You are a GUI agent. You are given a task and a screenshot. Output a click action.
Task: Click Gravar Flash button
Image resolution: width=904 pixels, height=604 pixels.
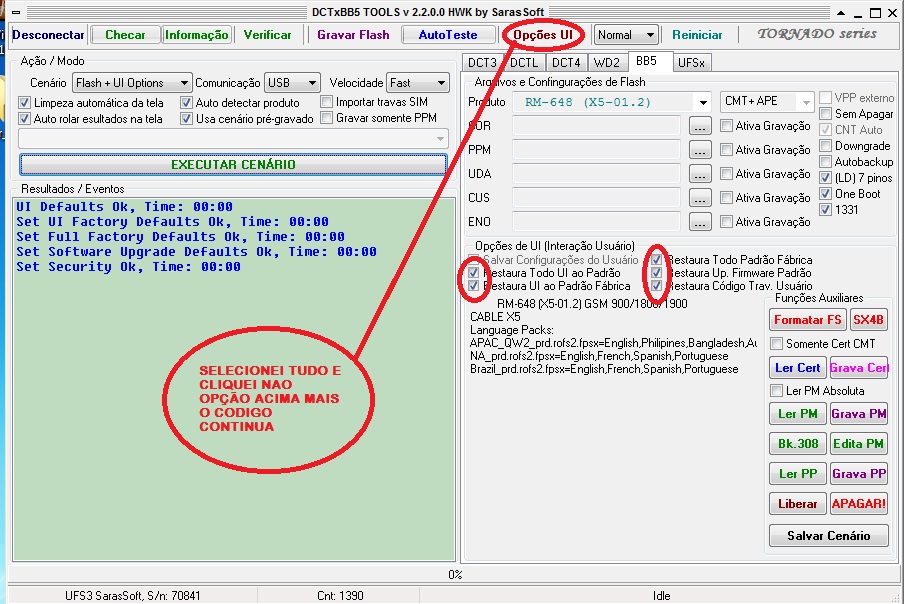click(353, 35)
